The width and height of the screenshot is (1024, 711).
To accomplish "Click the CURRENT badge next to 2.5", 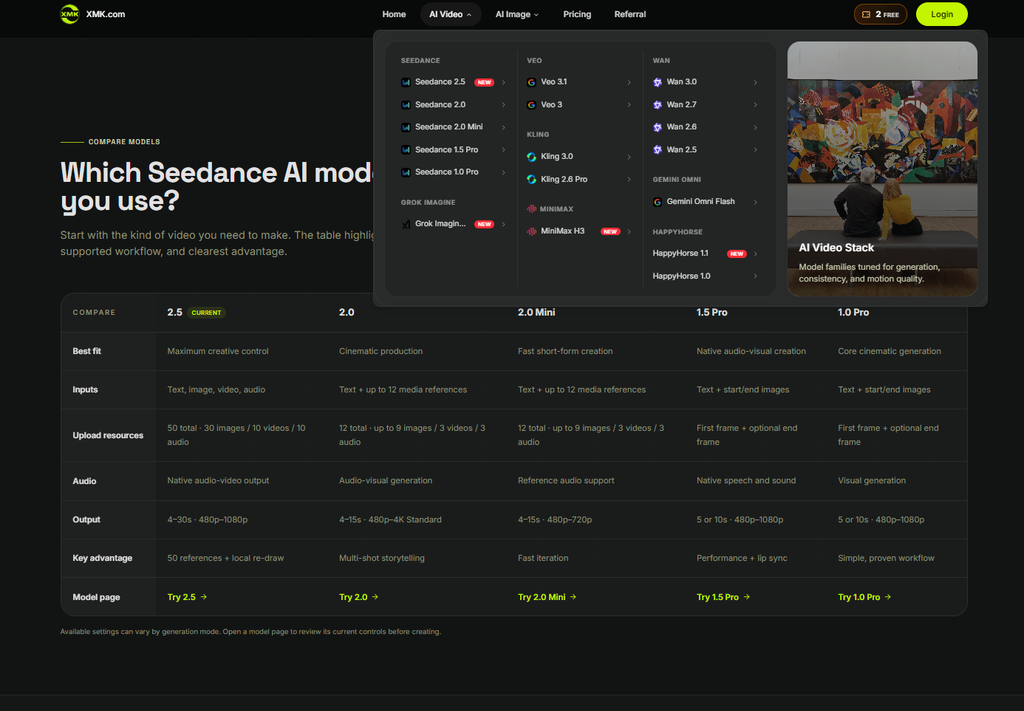I will (206, 313).
